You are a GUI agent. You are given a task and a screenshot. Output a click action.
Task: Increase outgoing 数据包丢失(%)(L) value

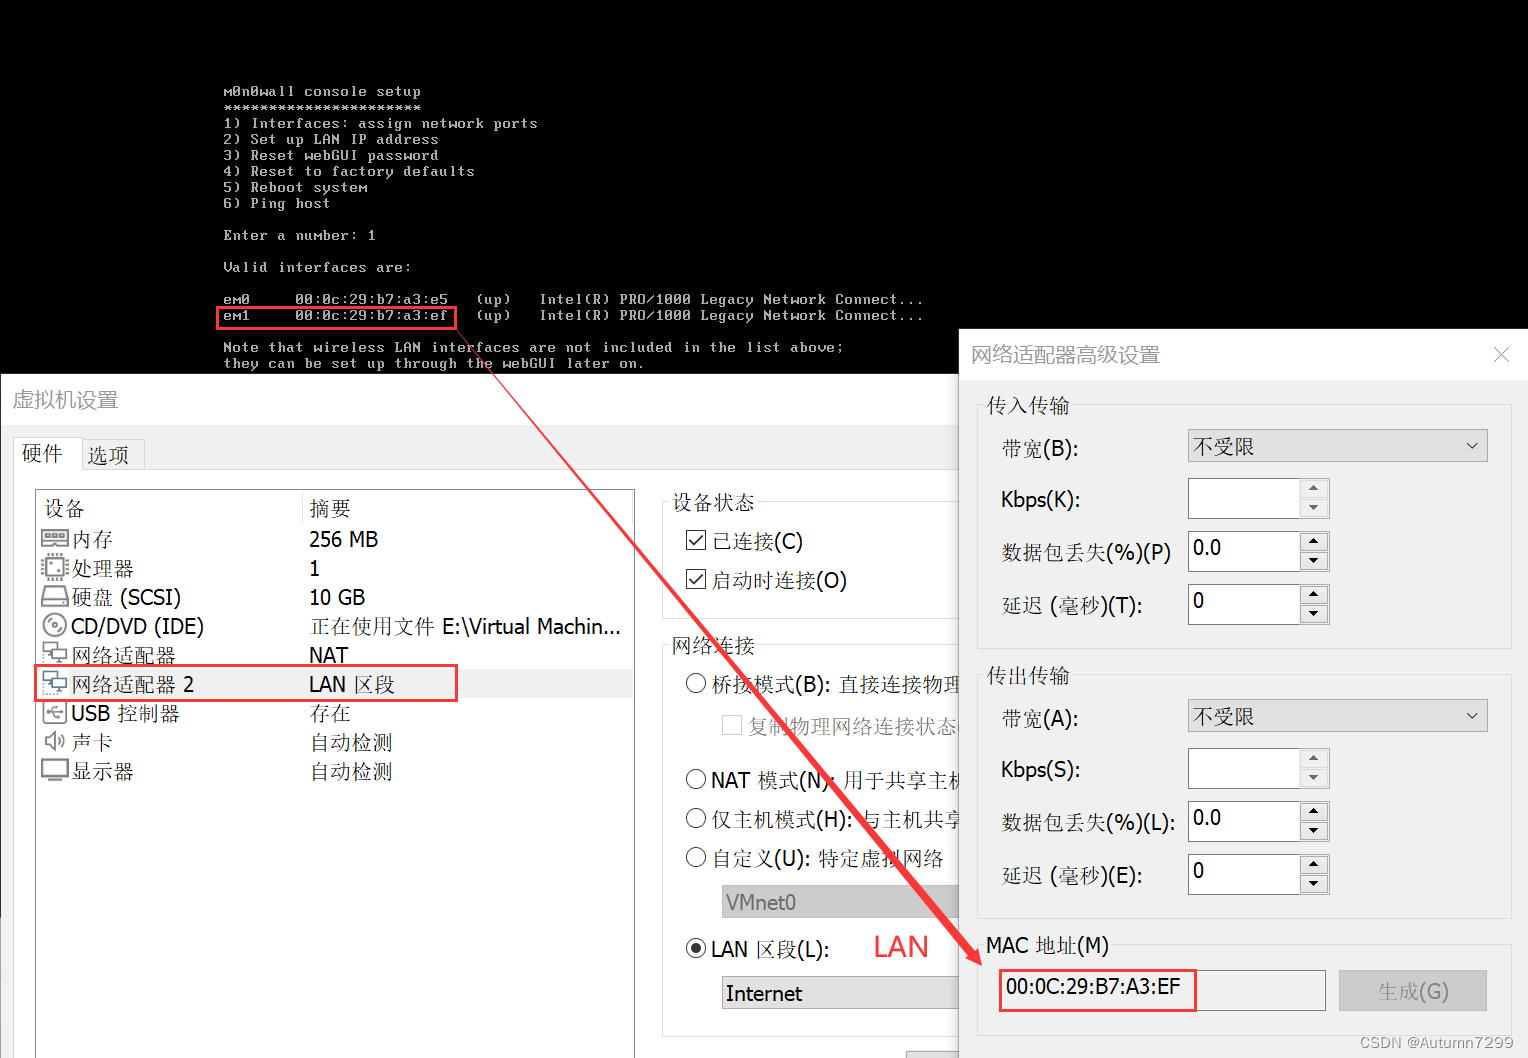(1314, 811)
